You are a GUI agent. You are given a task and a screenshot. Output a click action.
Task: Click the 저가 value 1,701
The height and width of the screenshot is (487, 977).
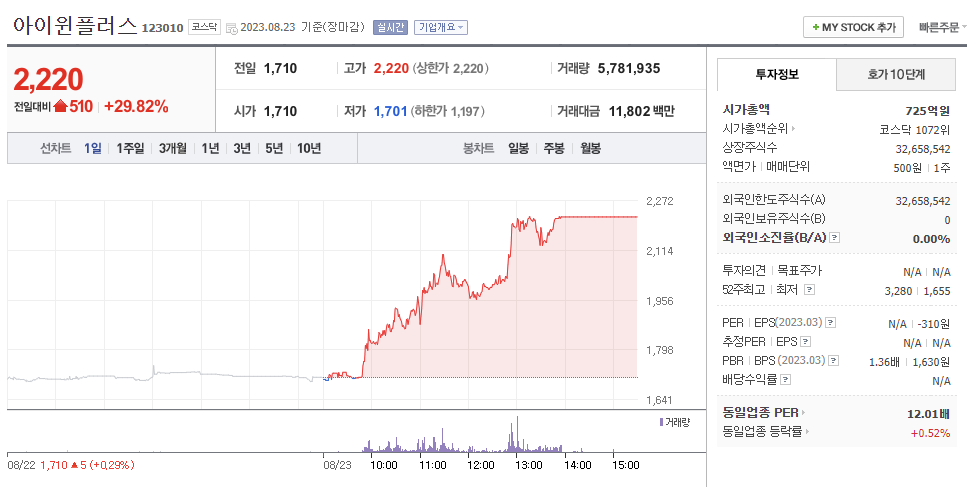click(x=390, y=111)
